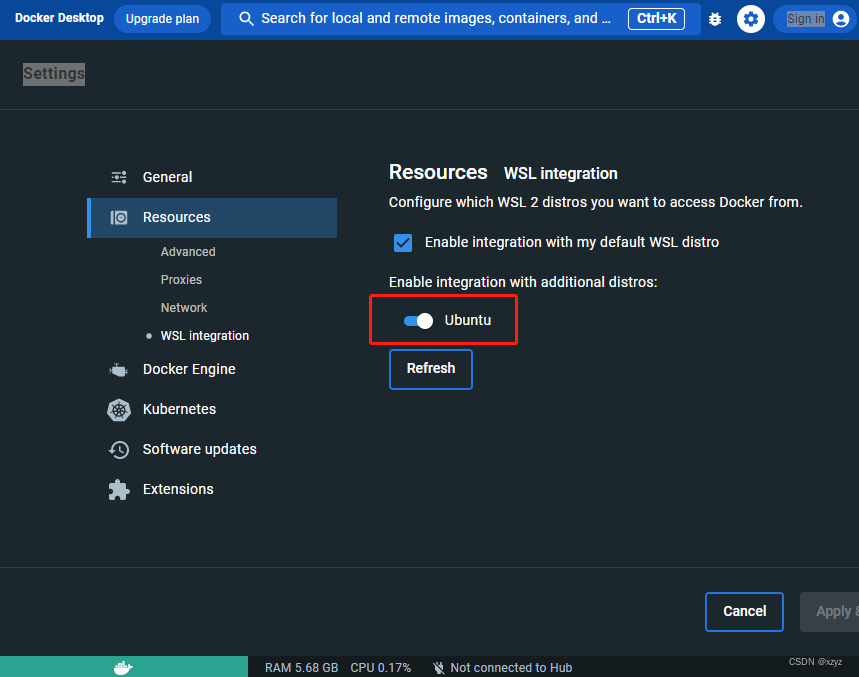Cancel the settings changes

click(744, 611)
